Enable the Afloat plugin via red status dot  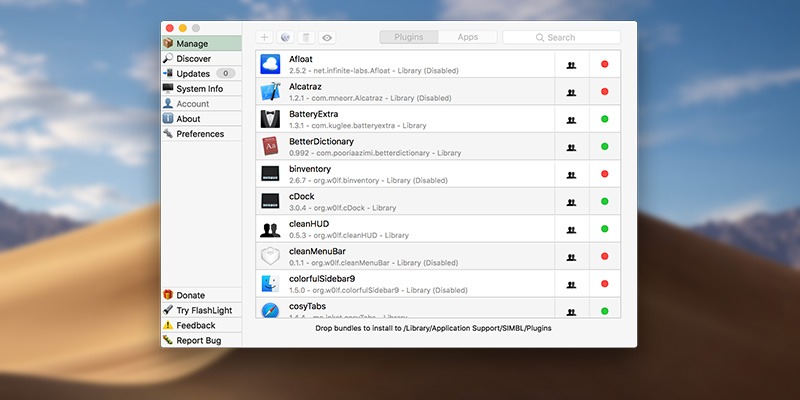tap(604, 64)
